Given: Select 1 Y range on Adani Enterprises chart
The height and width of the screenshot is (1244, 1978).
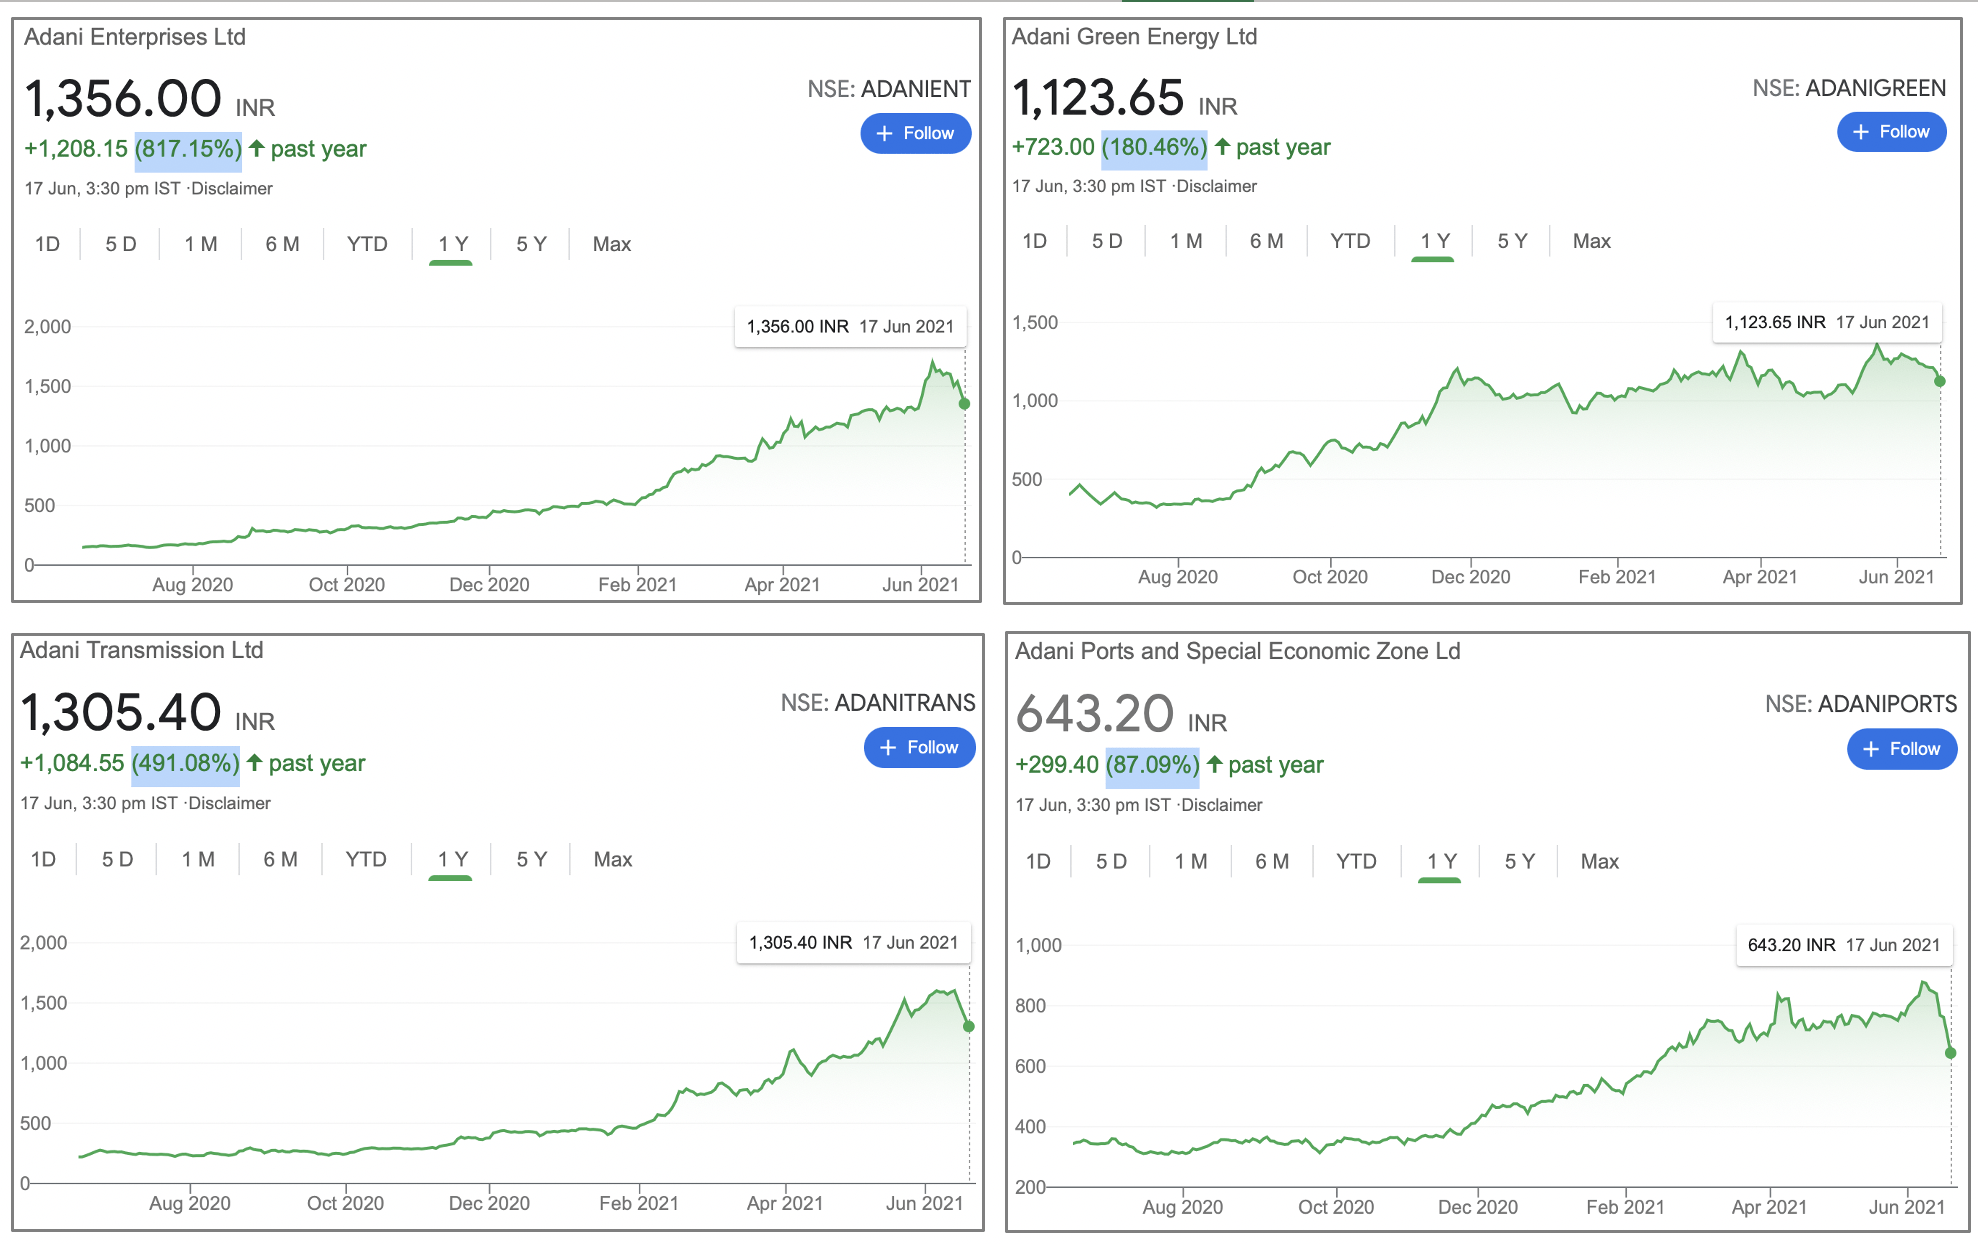Looking at the screenshot, I should [453, 244].
